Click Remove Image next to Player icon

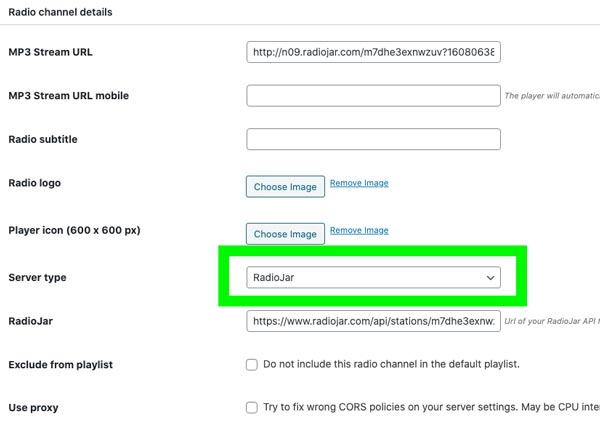point(359,230)
